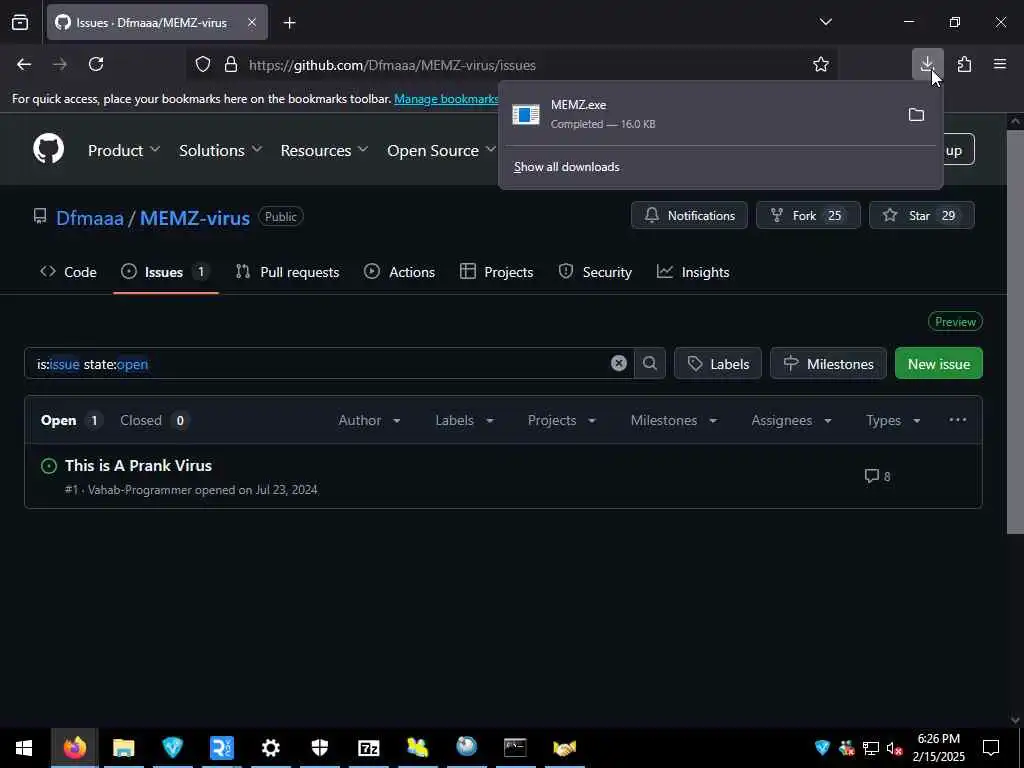
Task: Switch to the Code tab
Action: click(69, 272)
